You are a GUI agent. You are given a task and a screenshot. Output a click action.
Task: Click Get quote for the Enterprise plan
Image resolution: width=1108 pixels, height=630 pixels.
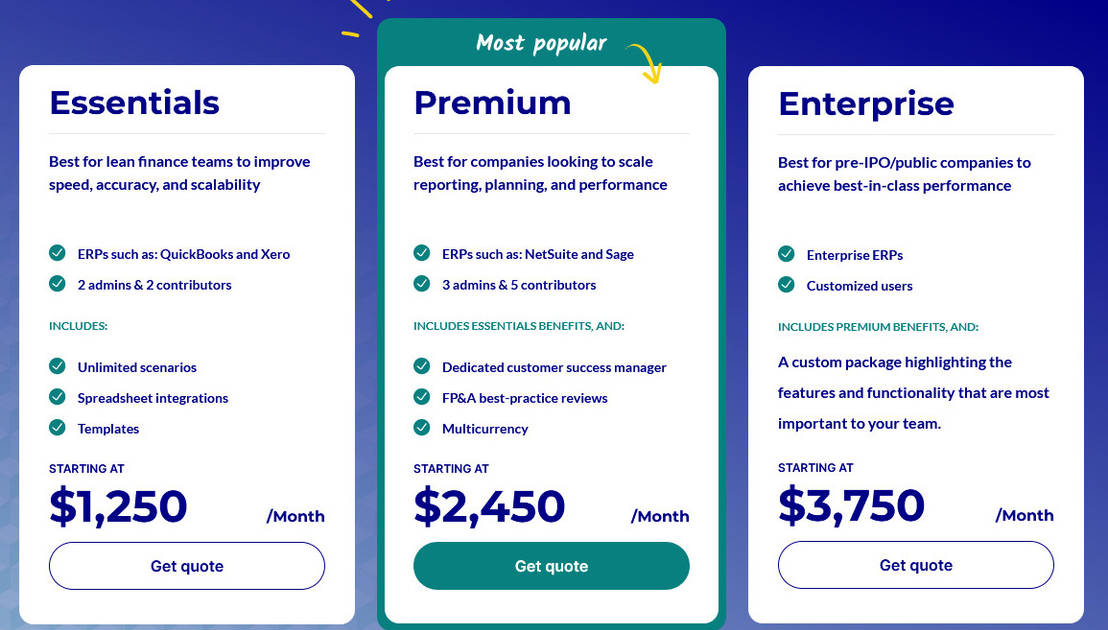click(x=915, y=565)
